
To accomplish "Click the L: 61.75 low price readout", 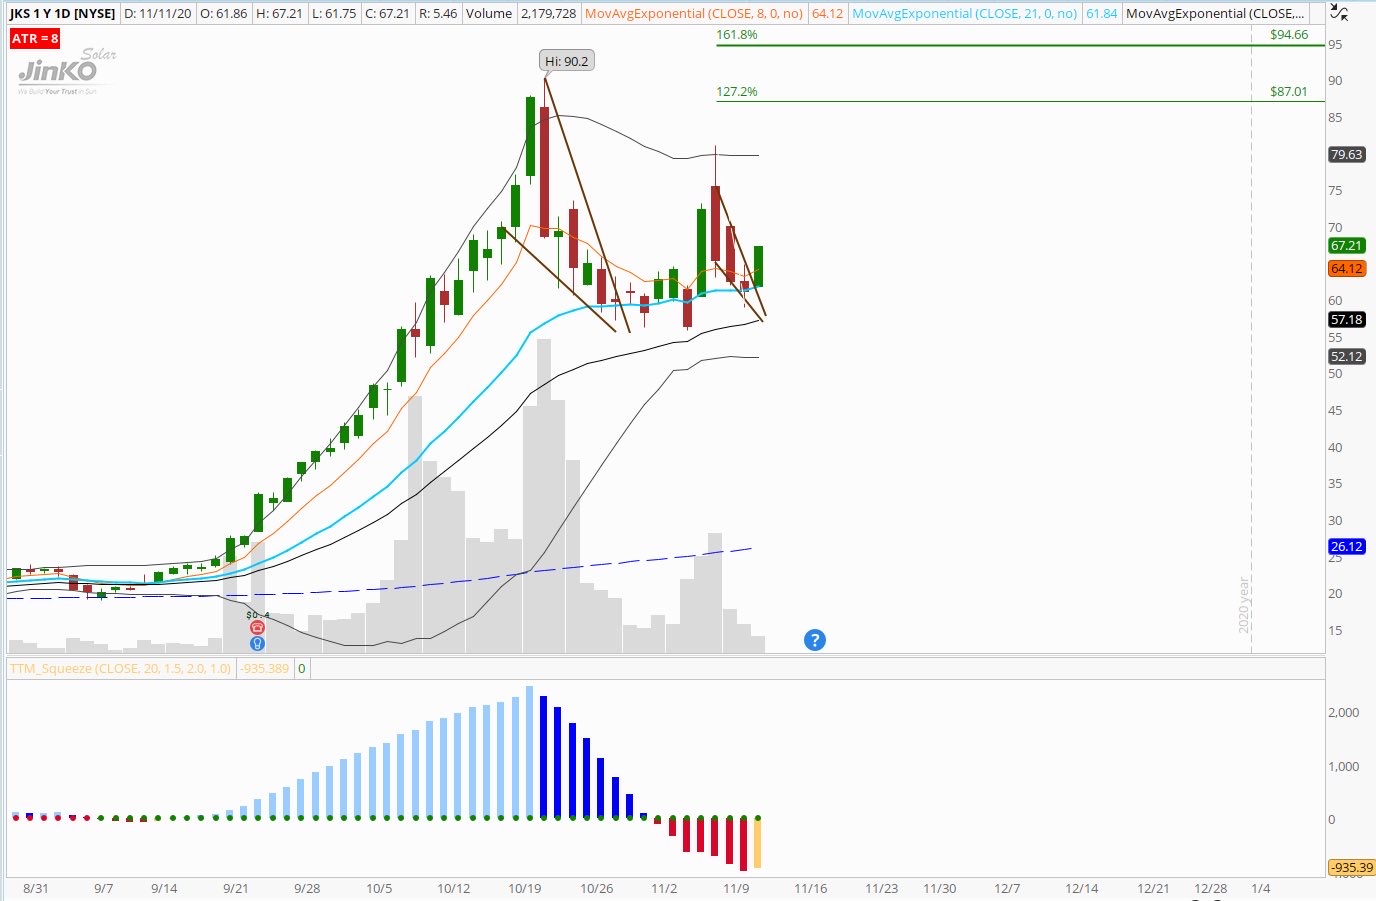I will [x=333, y=13].
